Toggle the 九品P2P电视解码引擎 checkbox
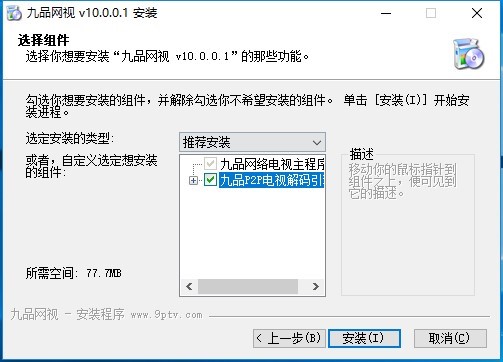503x362 pixels. pos(210,180)
